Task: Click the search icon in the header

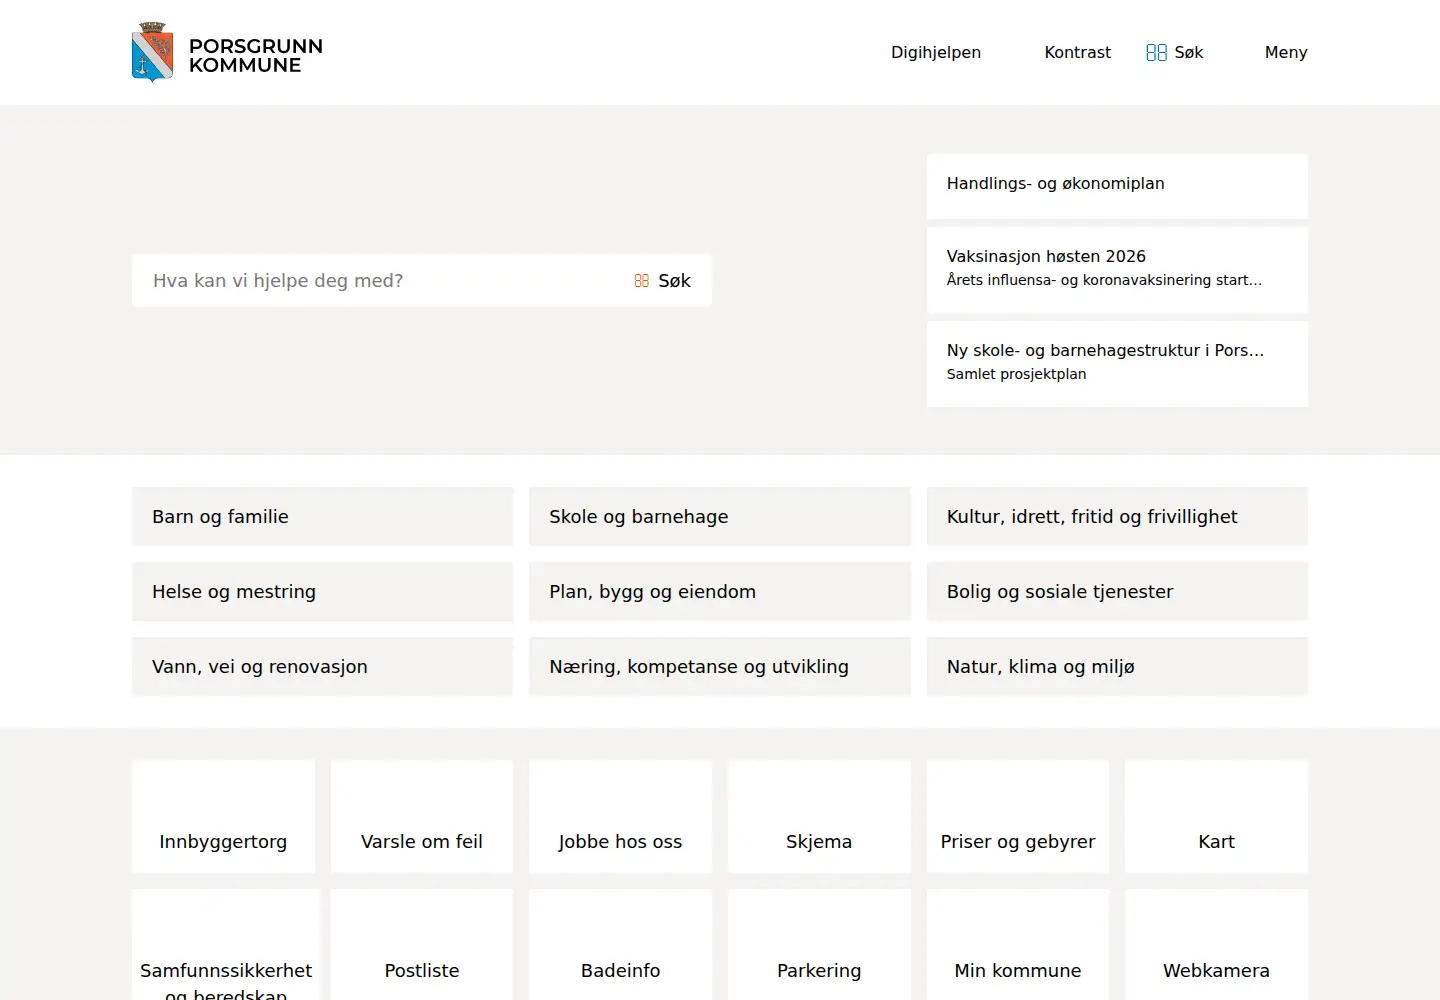Action: tap(1156, 52)
